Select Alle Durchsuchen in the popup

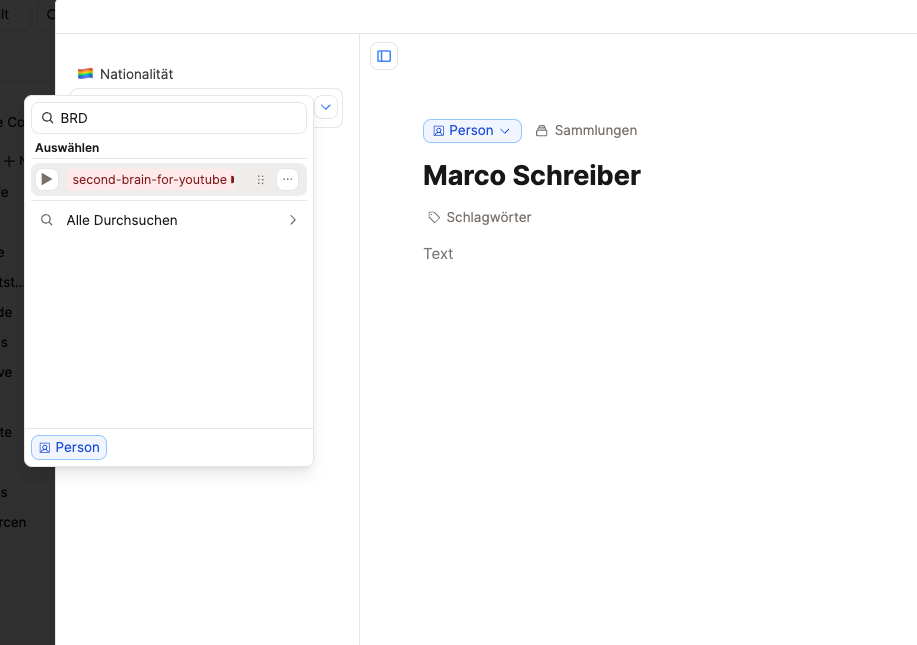[x=122, y=220]
